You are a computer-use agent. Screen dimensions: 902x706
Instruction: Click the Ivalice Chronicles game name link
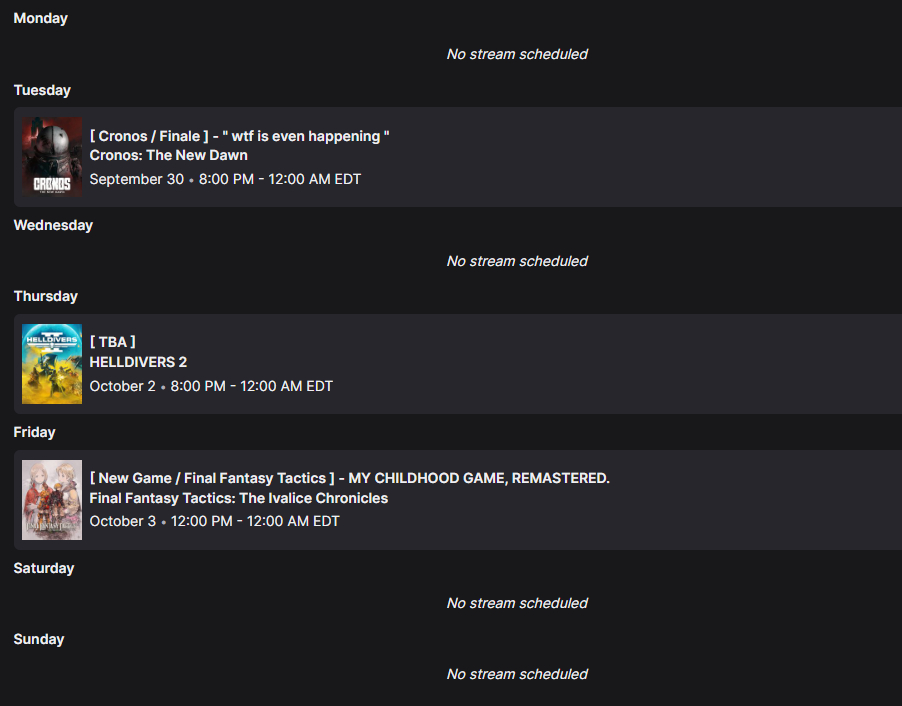(x=238, y=498)
